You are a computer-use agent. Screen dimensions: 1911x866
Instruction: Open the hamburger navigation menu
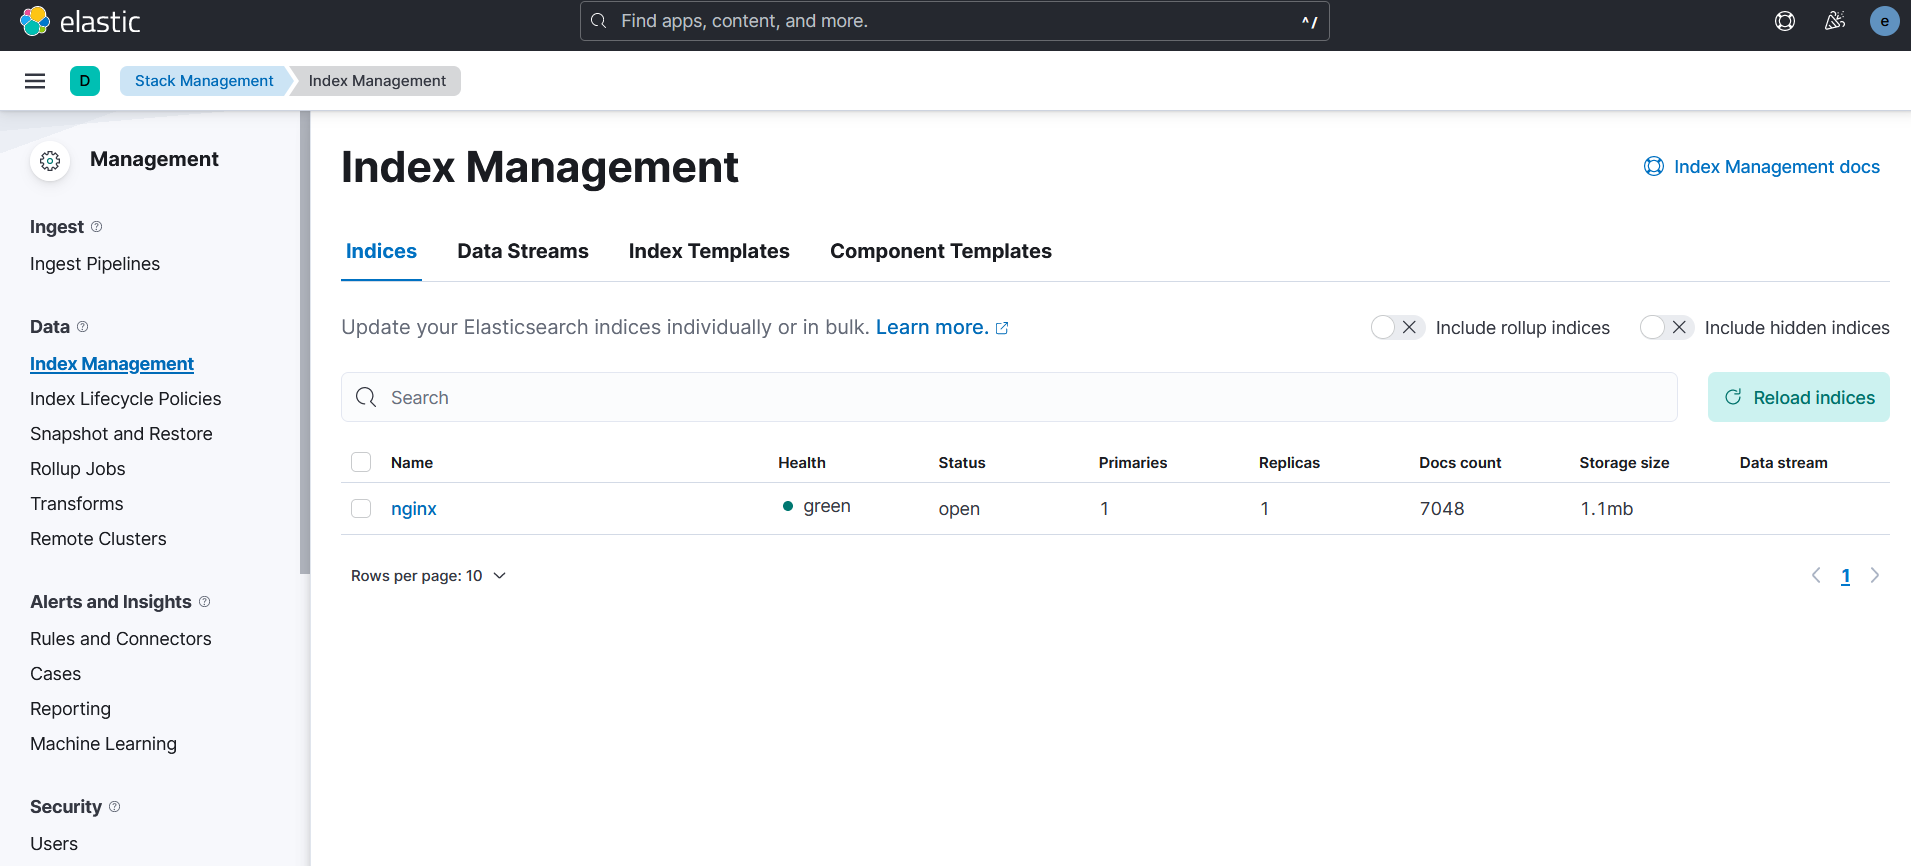(35, 81)
